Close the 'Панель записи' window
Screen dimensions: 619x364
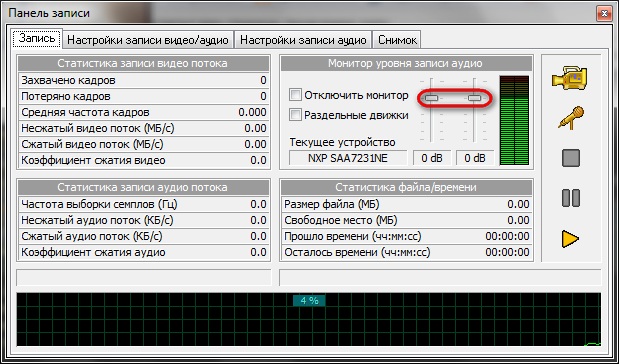[x=604, y=14]
